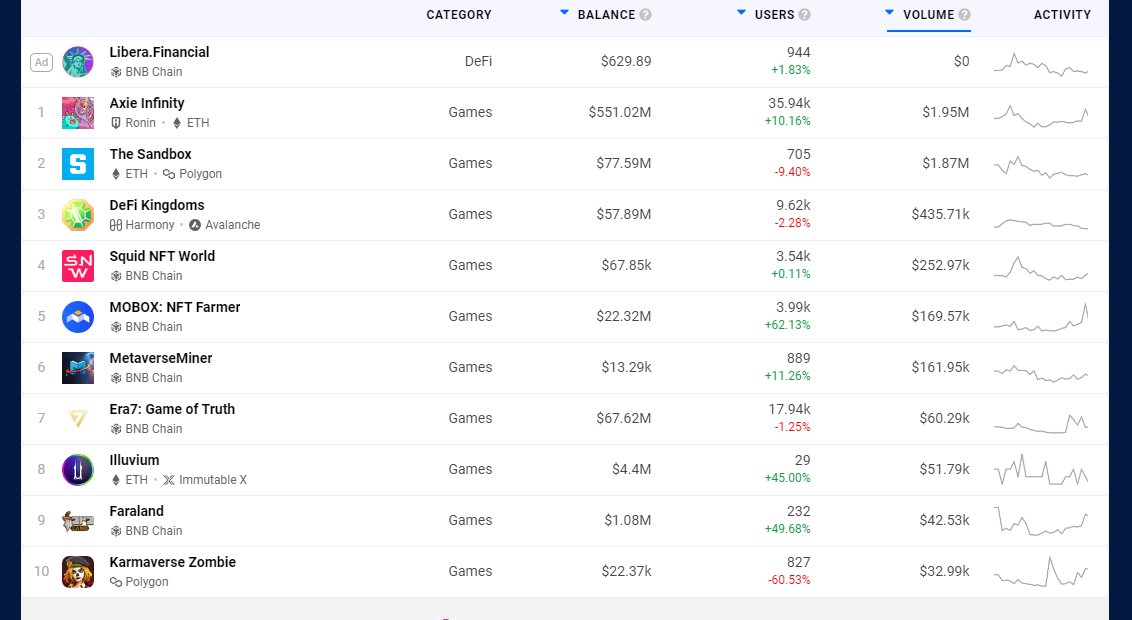
Task: View MOBOX activity sparkline chart
Action: tap(1041, 318)
